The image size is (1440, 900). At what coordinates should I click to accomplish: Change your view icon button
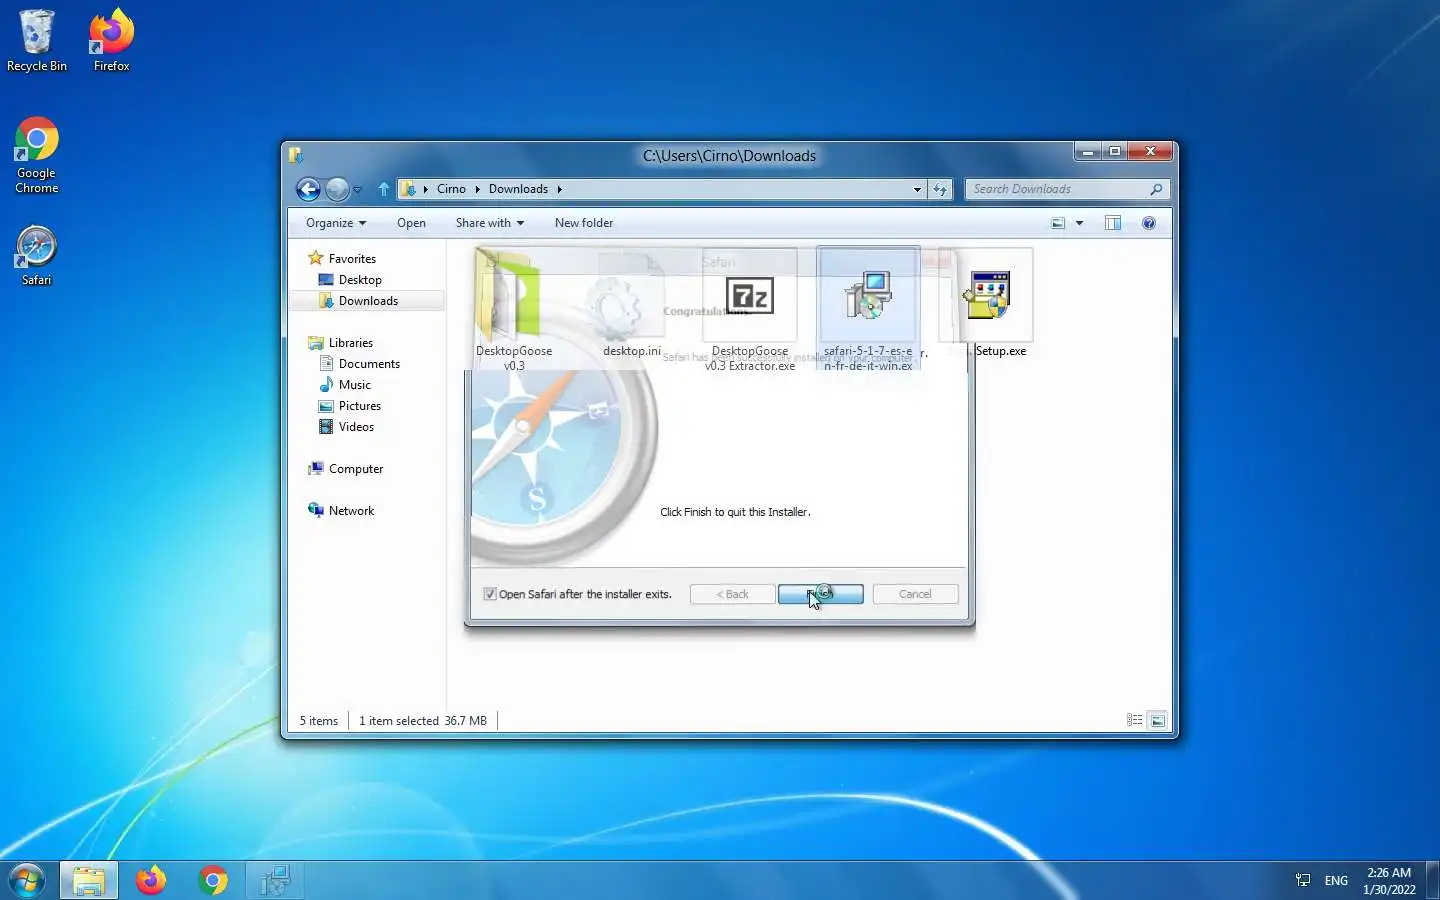[x=1058, y=223]
